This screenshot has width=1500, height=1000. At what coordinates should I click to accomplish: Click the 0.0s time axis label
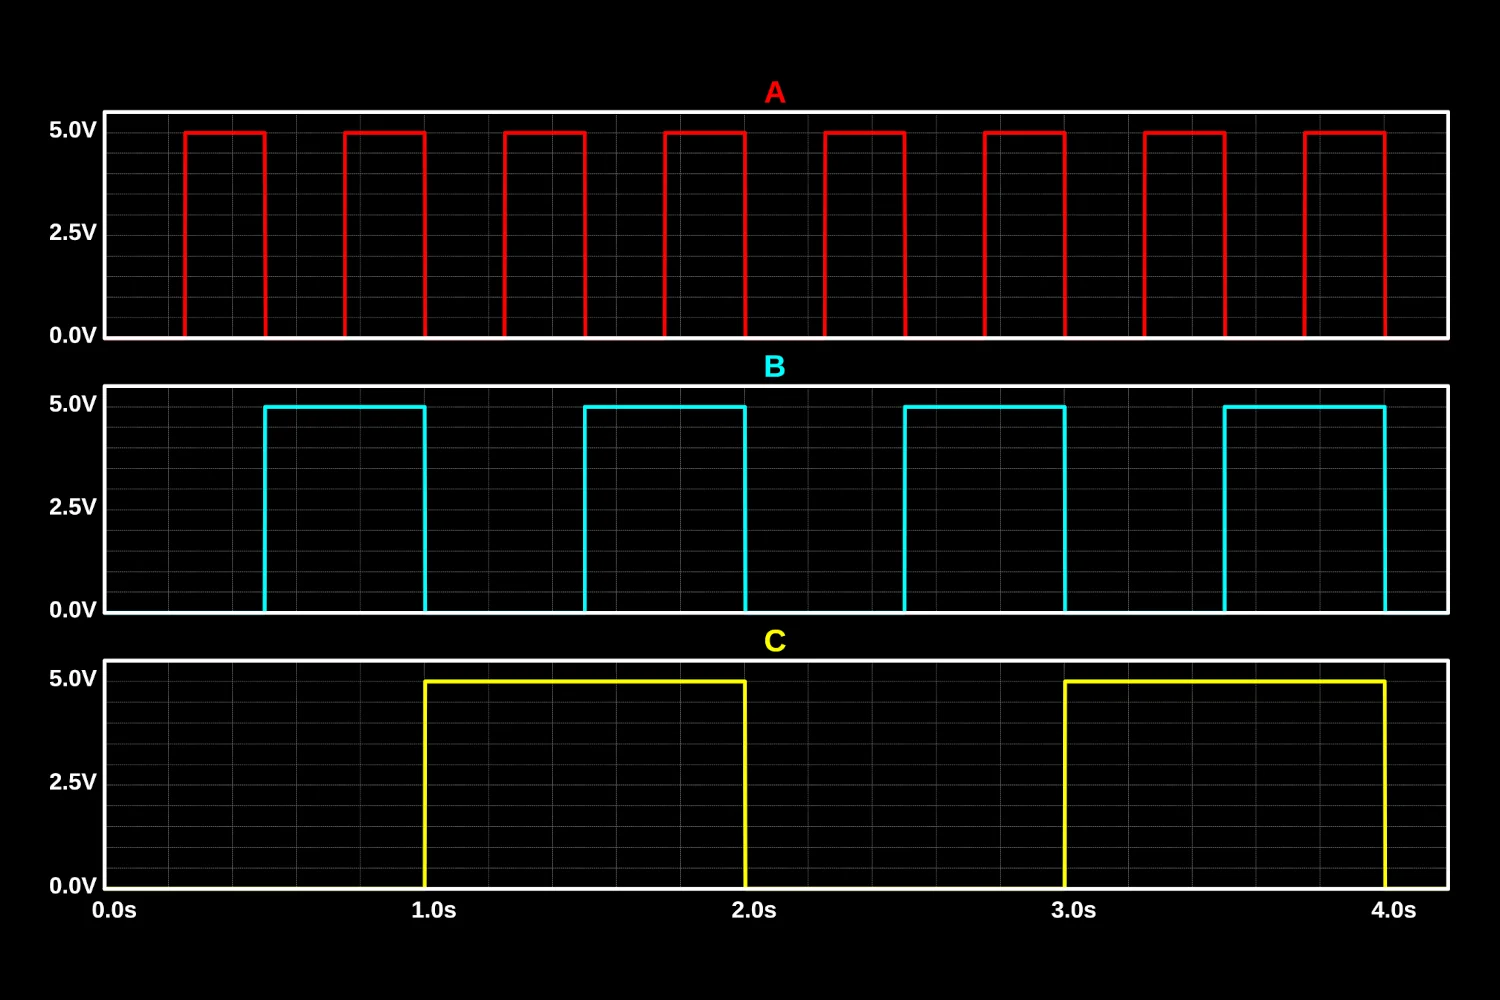pyautogui.click(x=114, y=910)
